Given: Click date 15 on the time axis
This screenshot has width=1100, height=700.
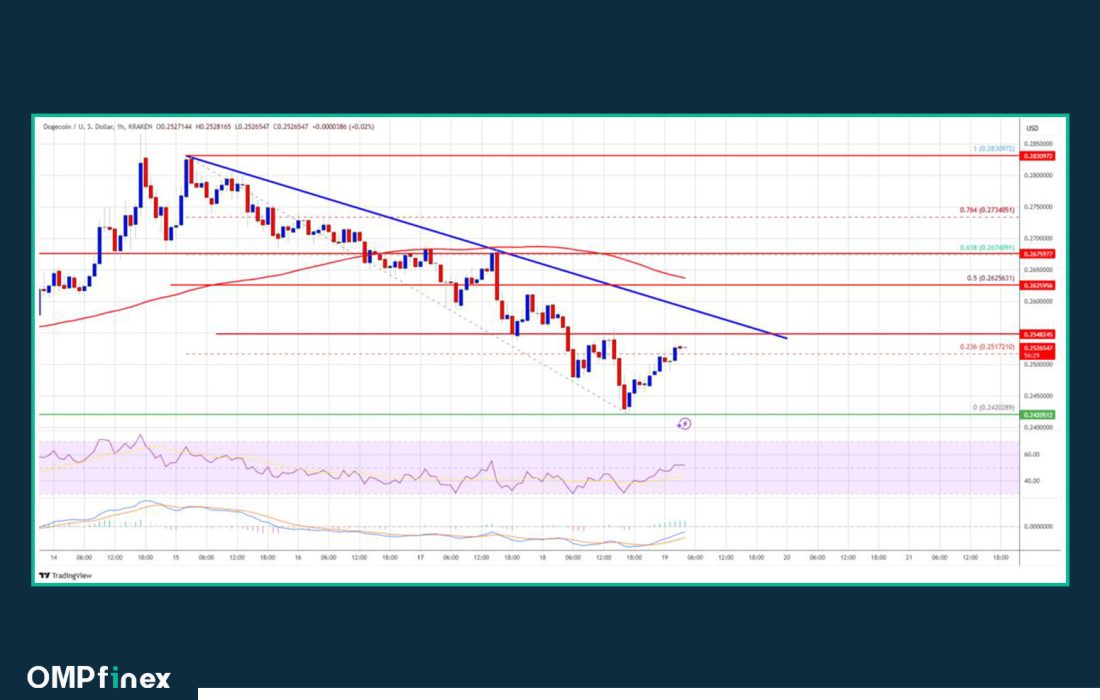Looking at the screenshot, I should 176,557.
